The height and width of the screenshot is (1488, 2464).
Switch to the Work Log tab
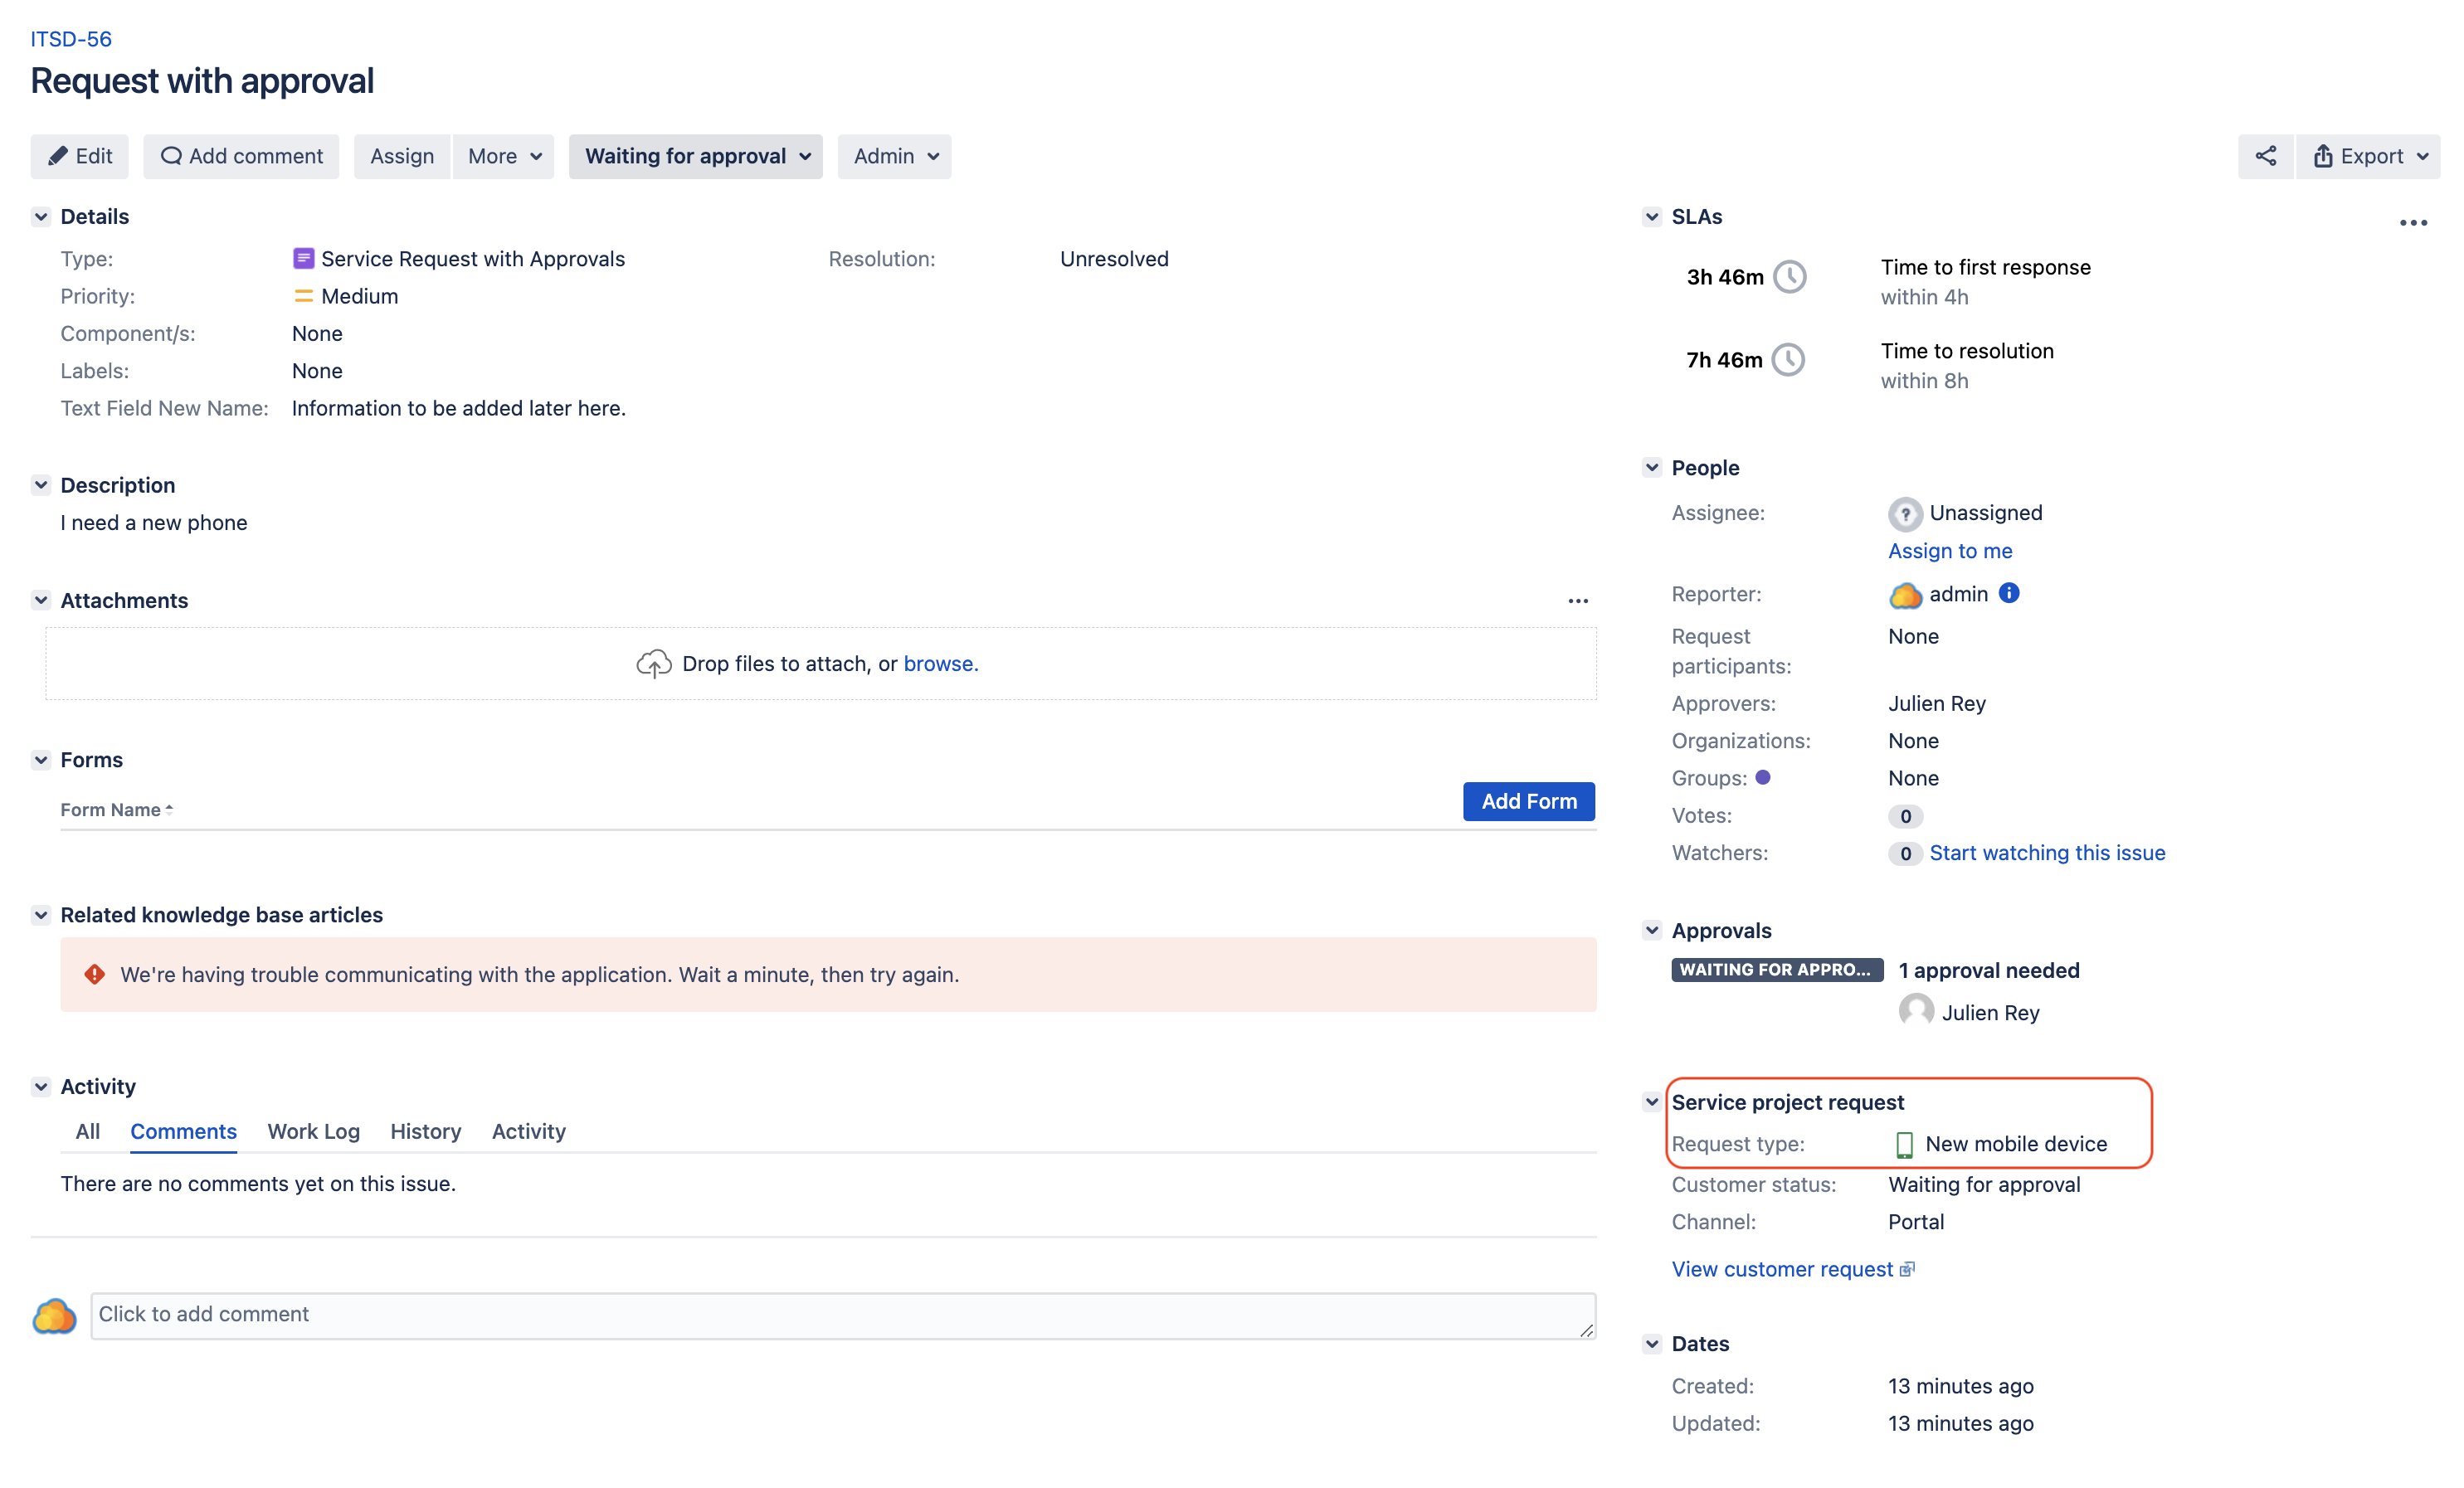(x=313, y=1131)
